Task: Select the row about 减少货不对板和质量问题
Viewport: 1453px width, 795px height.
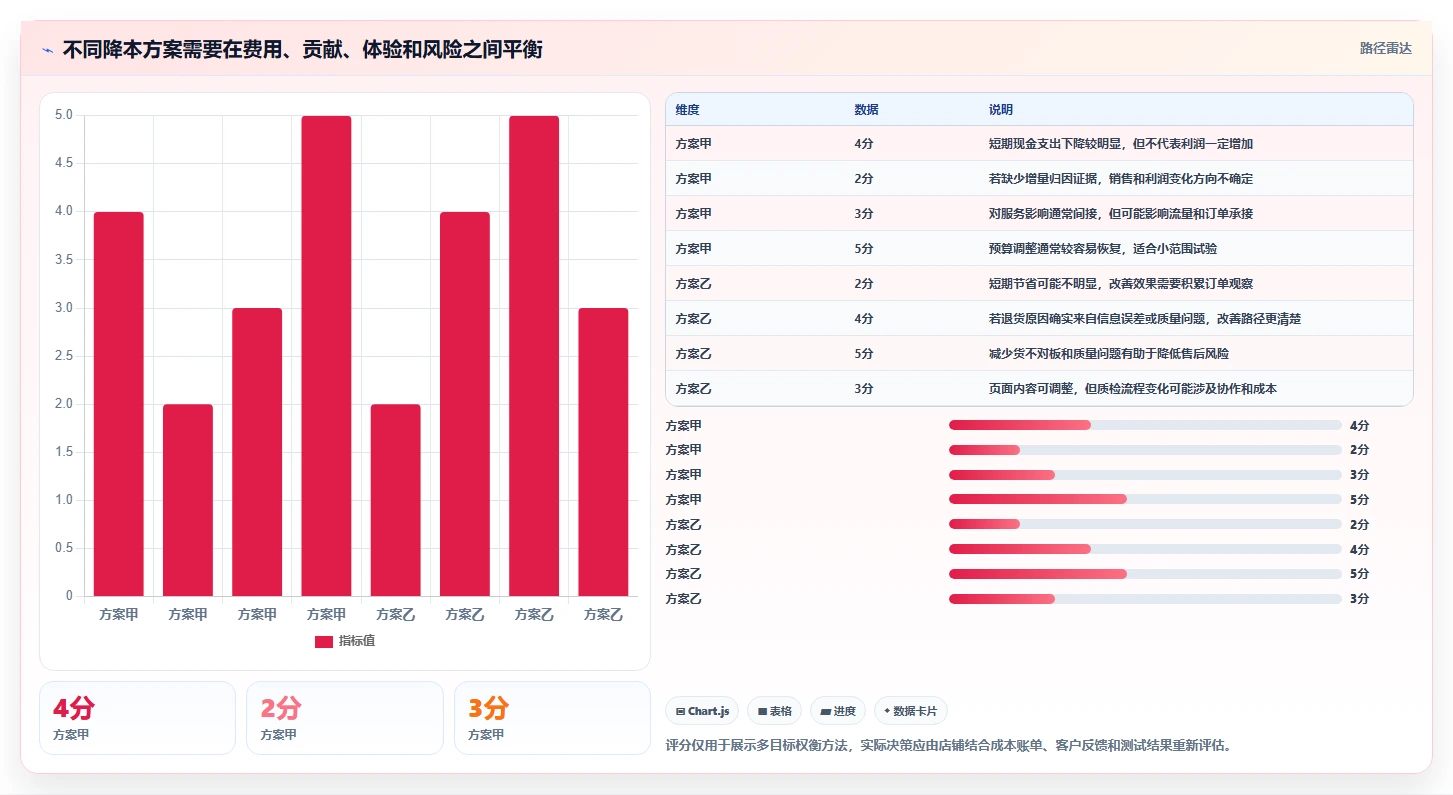Action: 1039,354
